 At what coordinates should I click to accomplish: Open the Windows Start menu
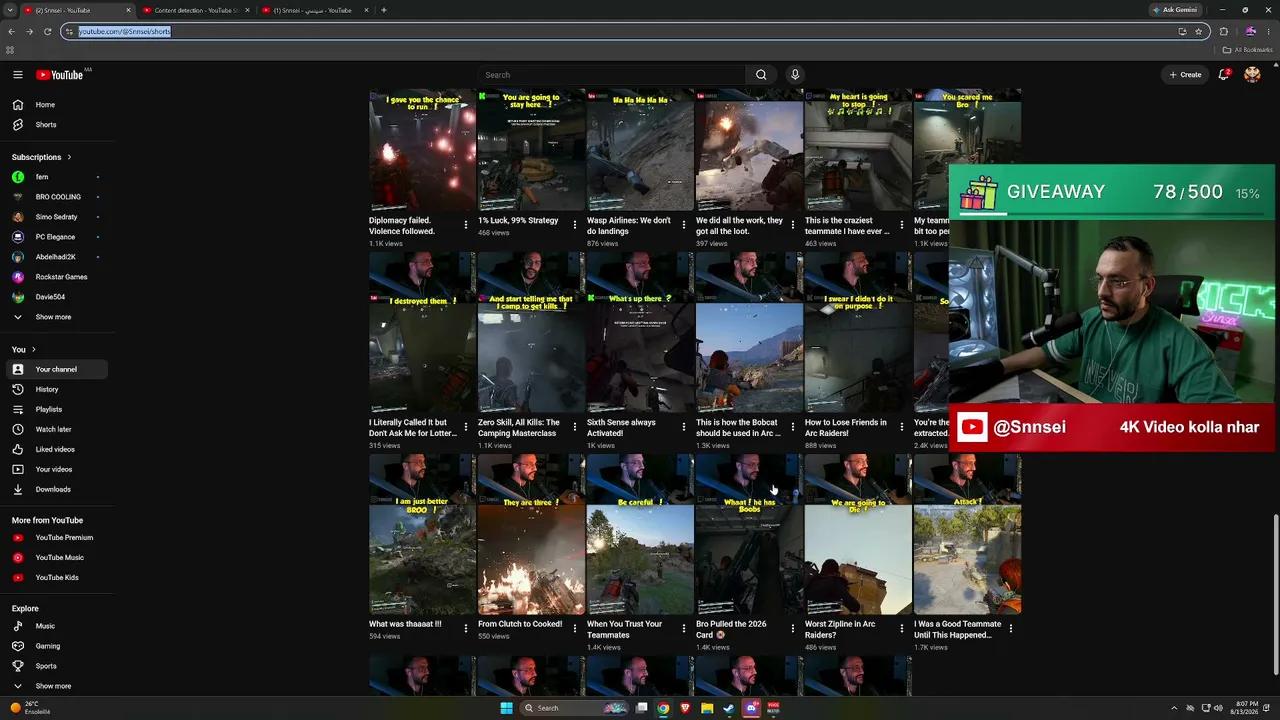[x=506, y=708]
